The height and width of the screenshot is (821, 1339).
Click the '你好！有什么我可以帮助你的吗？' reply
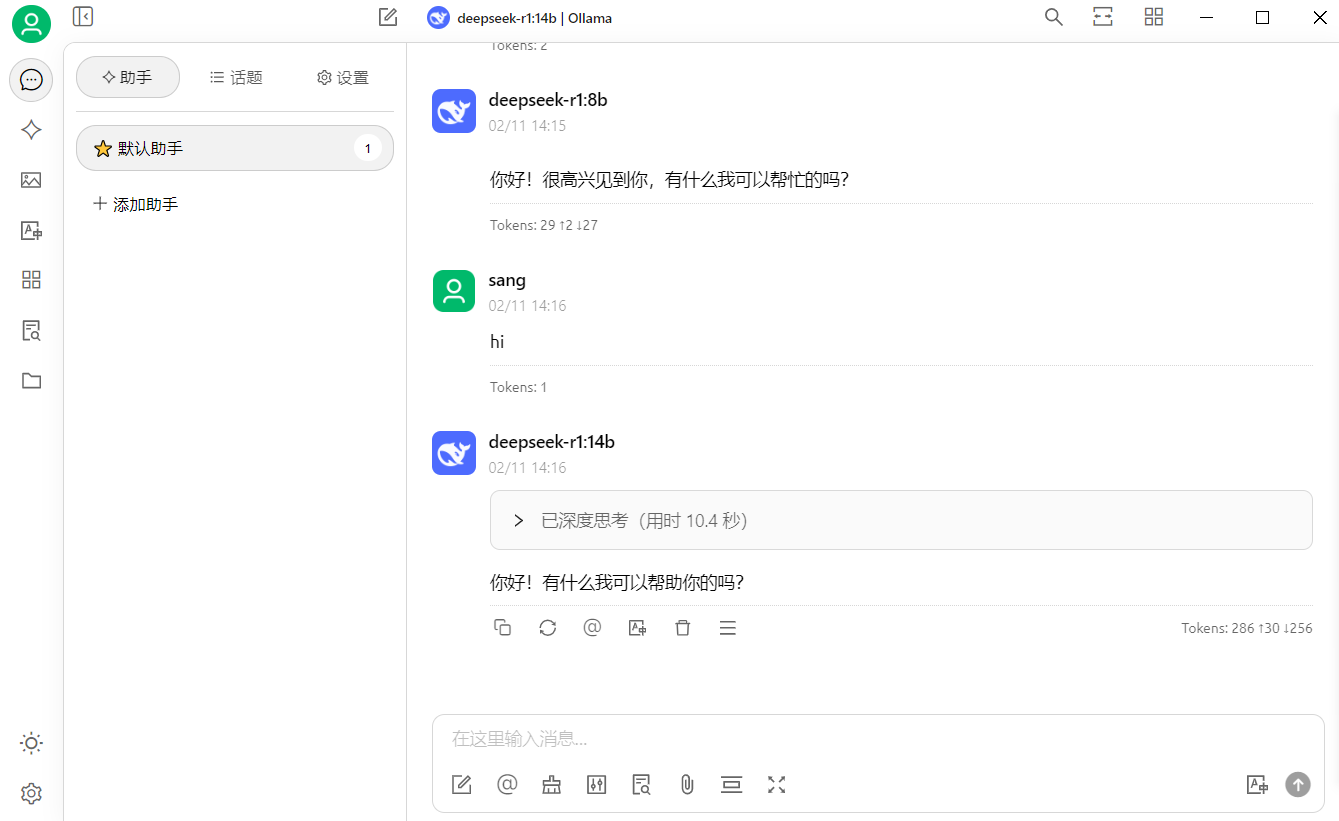[x=617, y=582]
